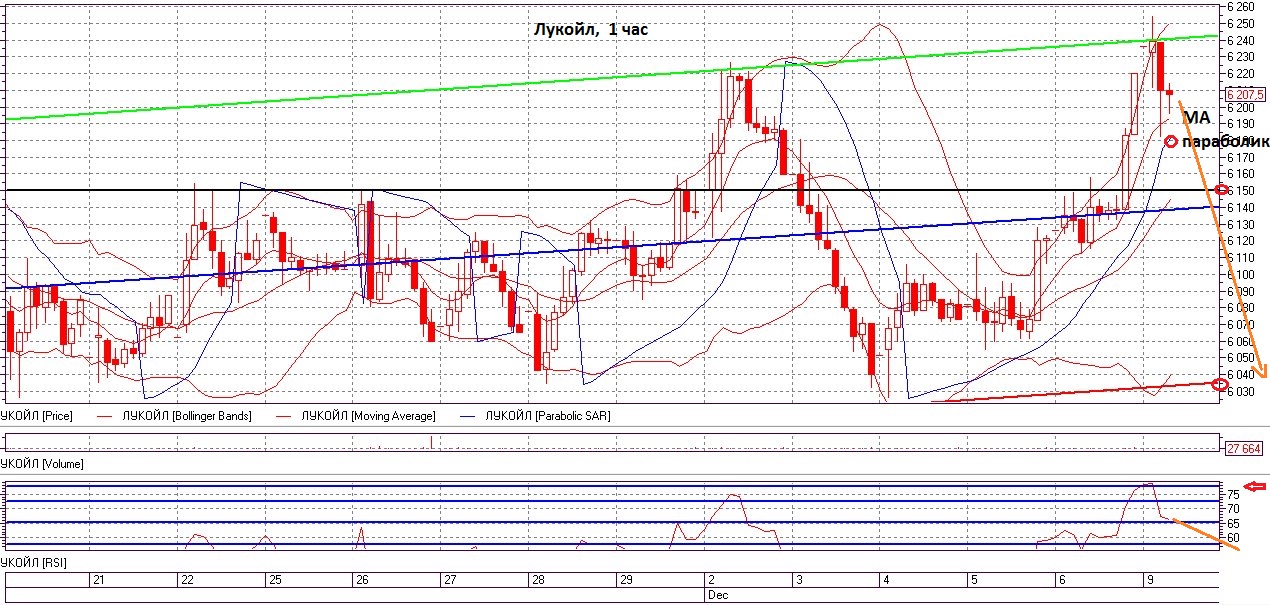Click the ЛУКОЙЛ [RSI] panel label
The height and width of the screenshot is (605, 1270).
(32, 564)
